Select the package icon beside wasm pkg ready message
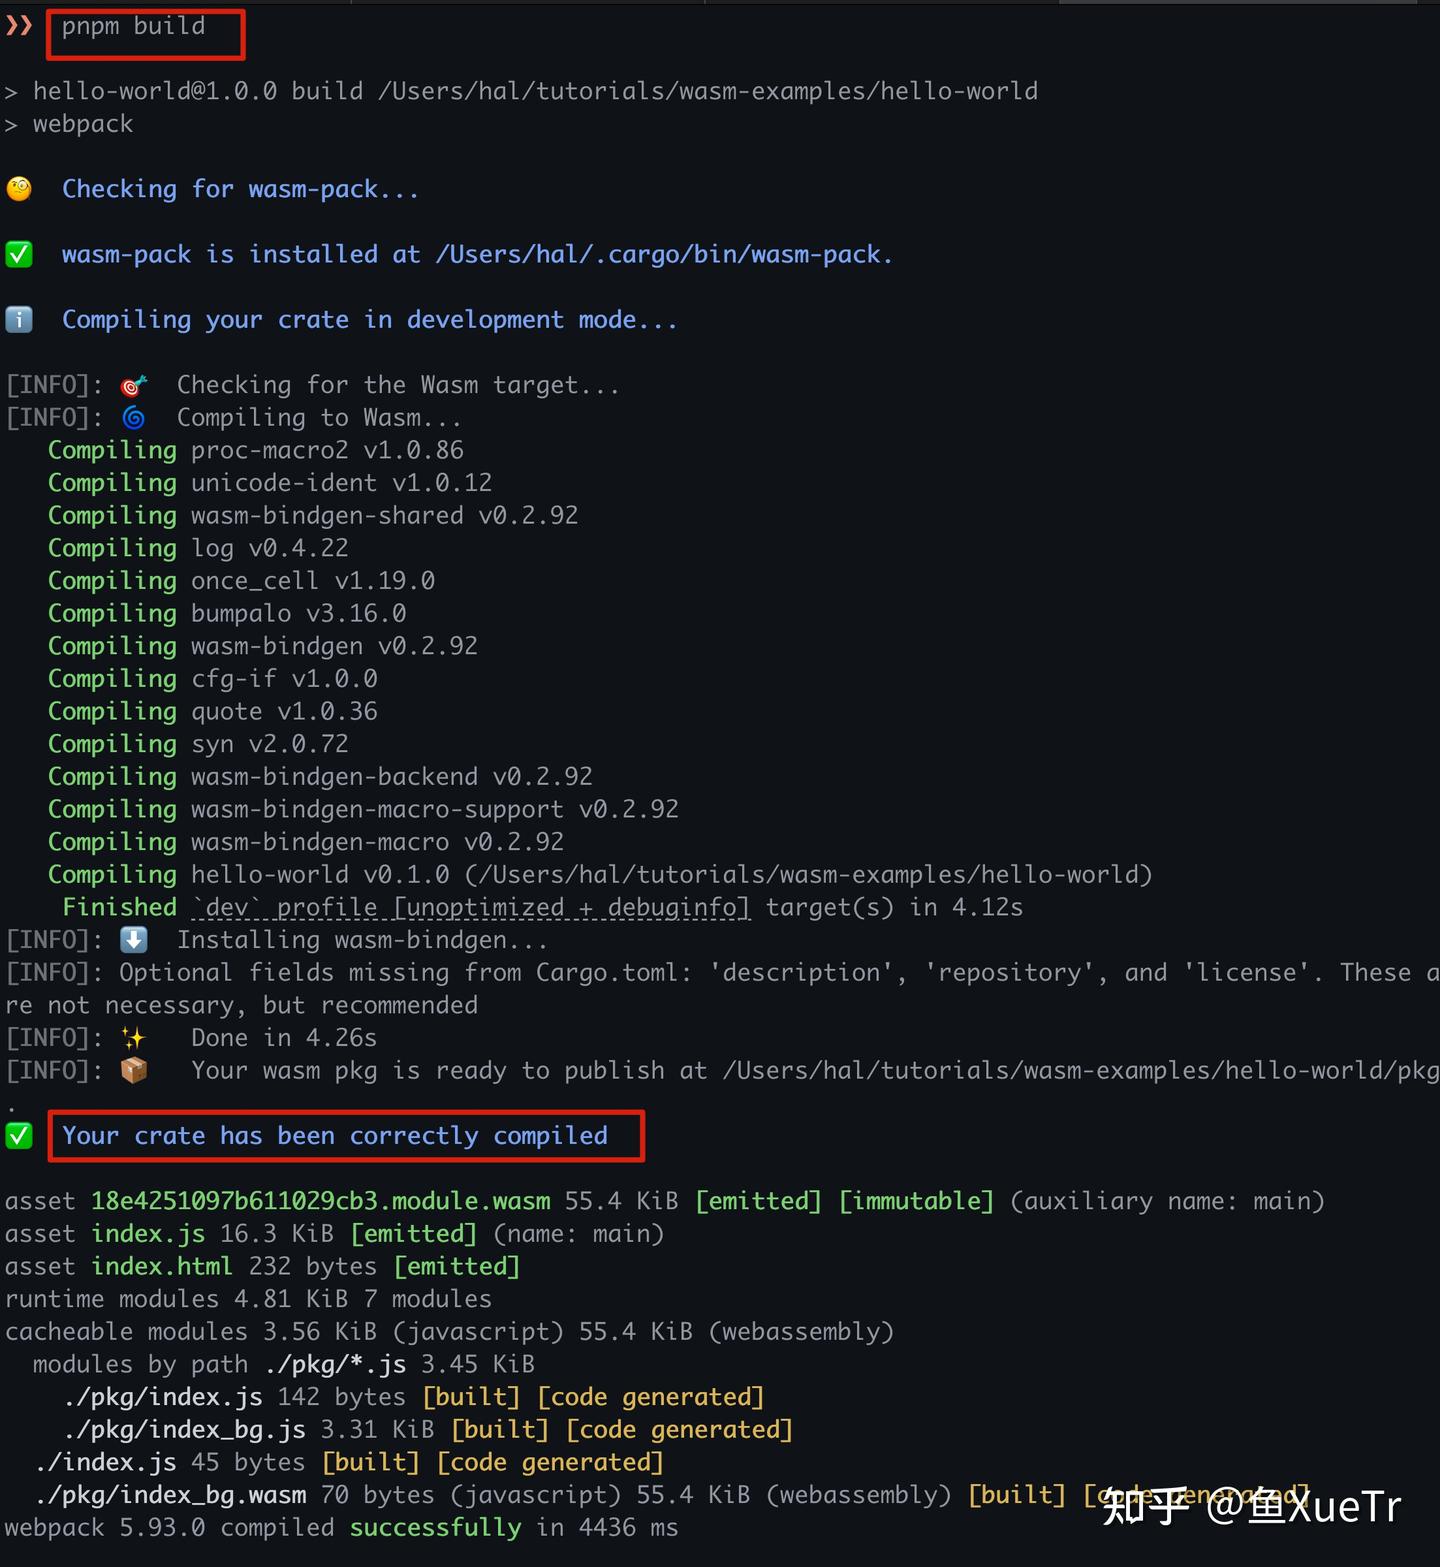The image size is (1440, 1567). pos(133,1069)
